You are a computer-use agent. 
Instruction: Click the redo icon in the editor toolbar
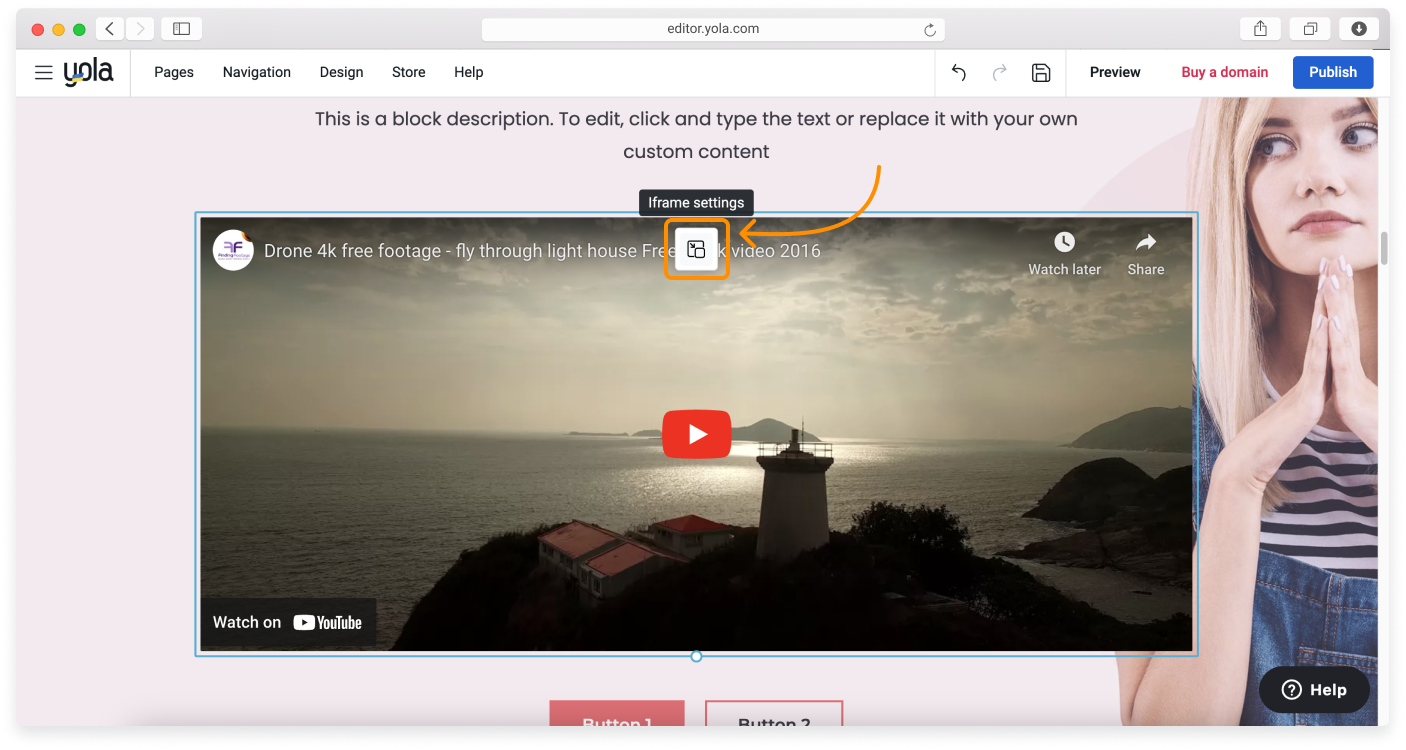tap(999, 72)
